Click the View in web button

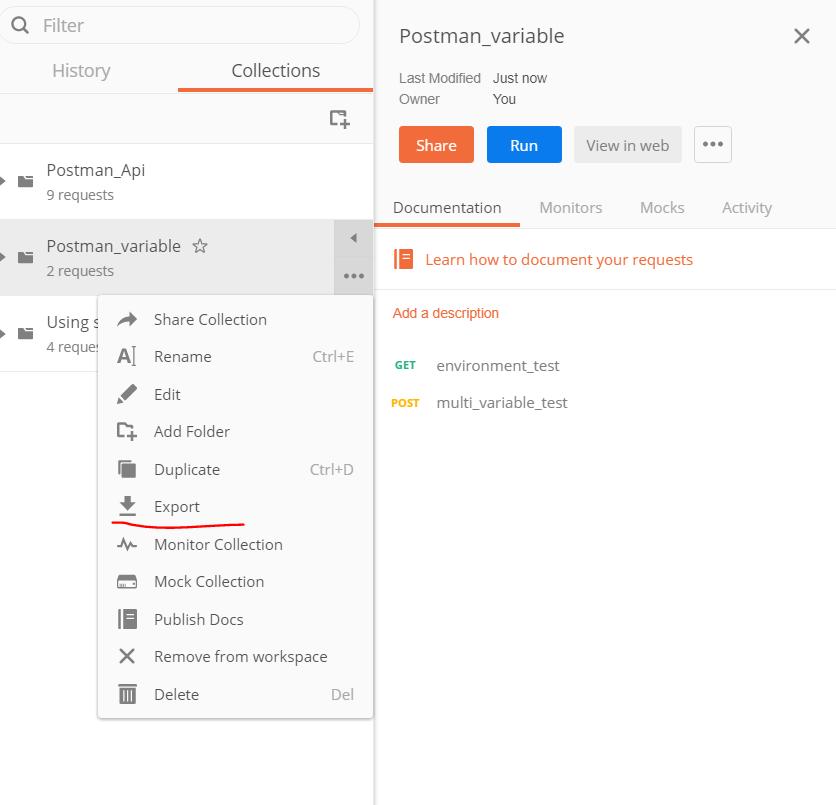pyautogui.click(x=628, y=144)
